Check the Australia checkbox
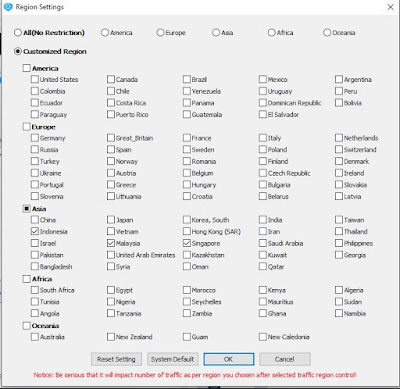 [35, 337]
